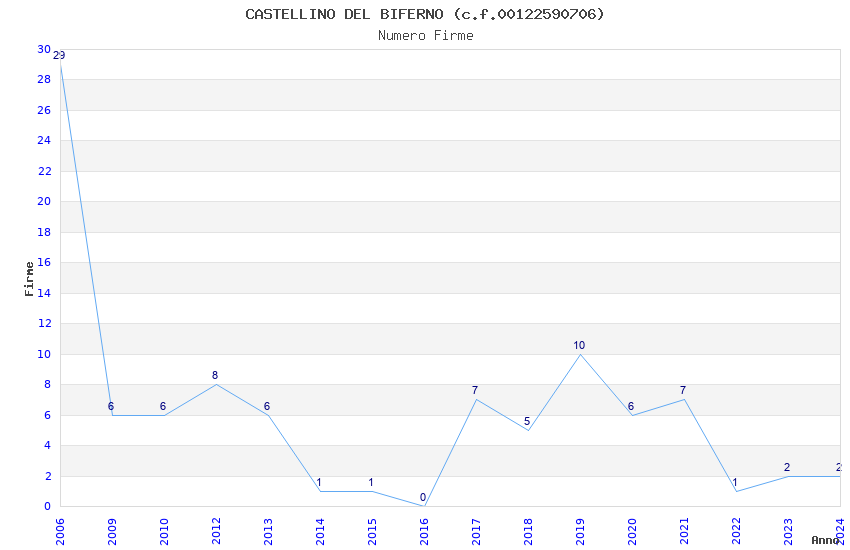
Task: Select y-axis tick value 12
Action: tap(44, 323)
